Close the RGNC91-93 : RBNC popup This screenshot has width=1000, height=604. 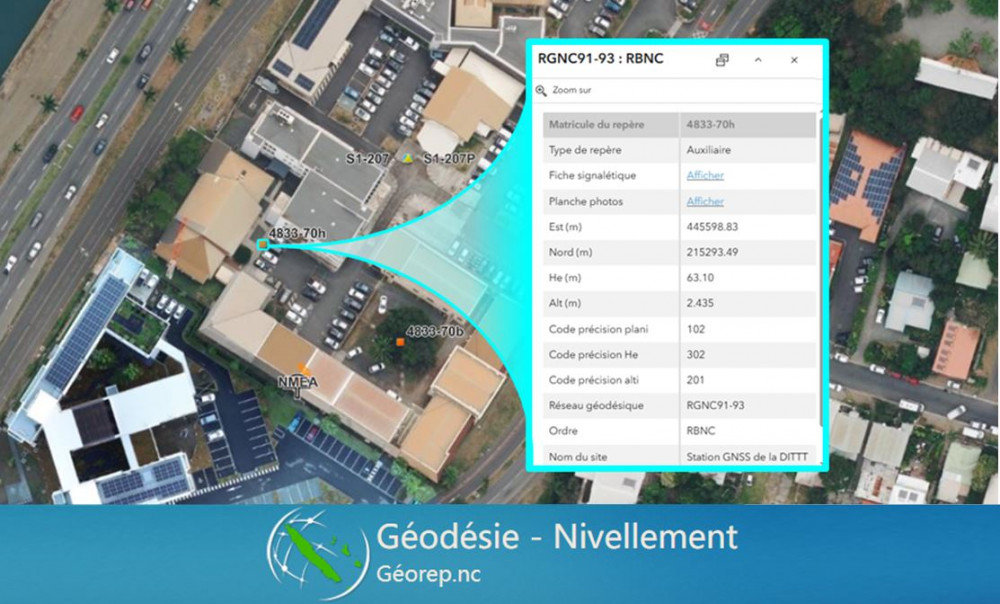click(794, 60)
